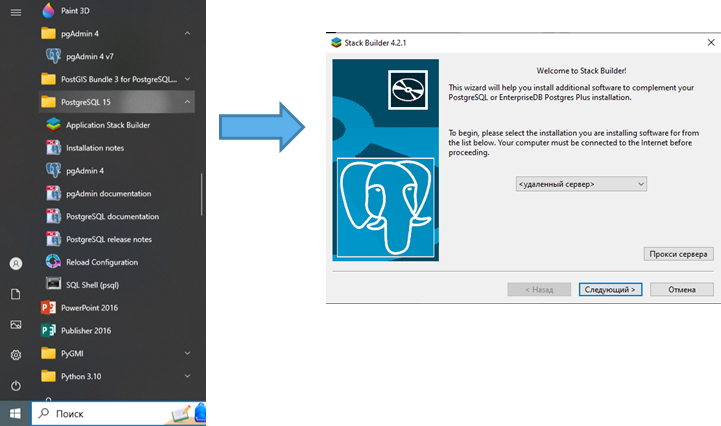Click the Stack Builder title bar icon

[x=336, y=42]
